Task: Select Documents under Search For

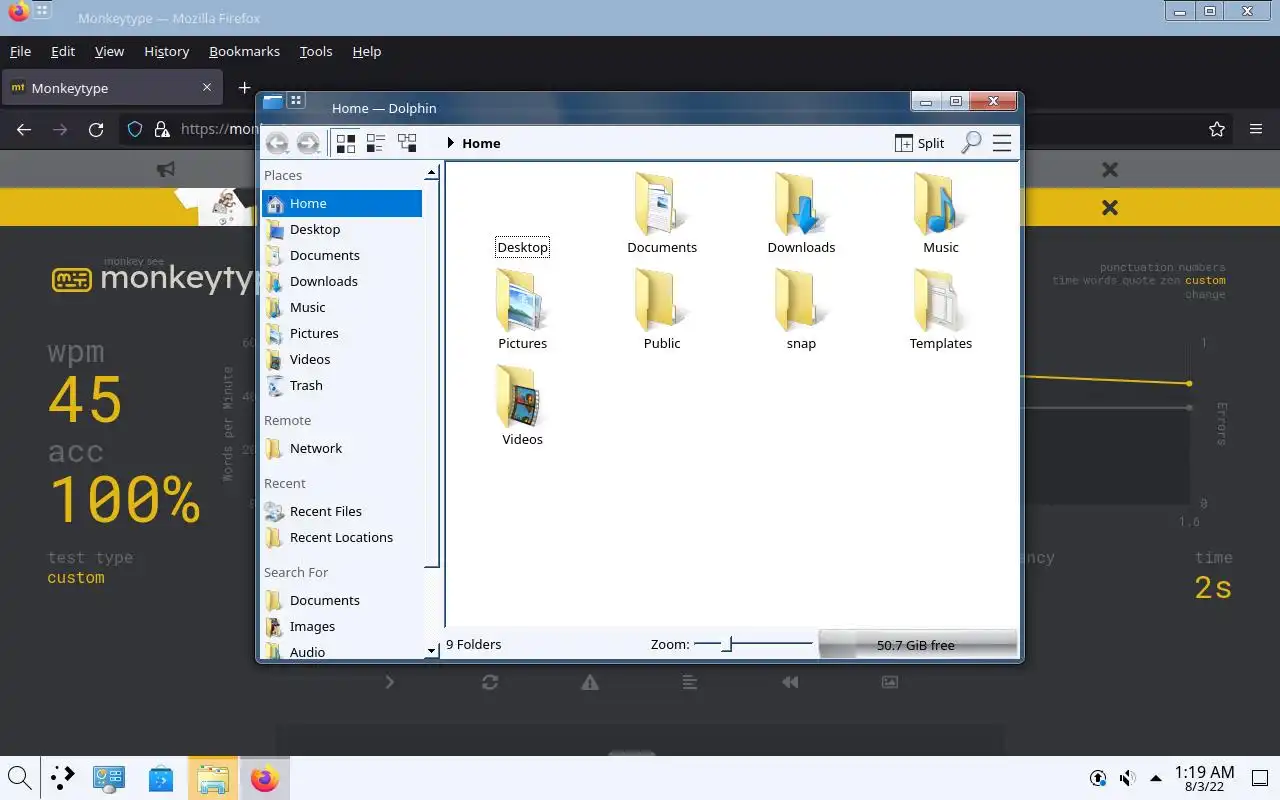Action: pyautogui.click(x=342, y=600)
